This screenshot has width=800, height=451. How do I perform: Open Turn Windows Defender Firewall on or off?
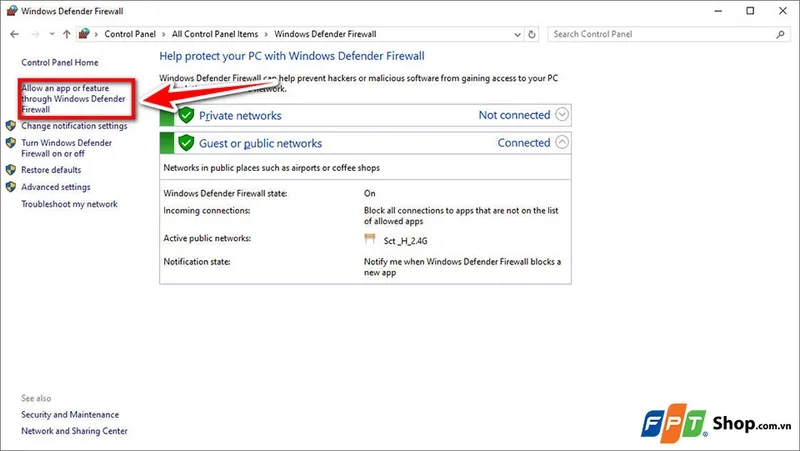[66, 148]
